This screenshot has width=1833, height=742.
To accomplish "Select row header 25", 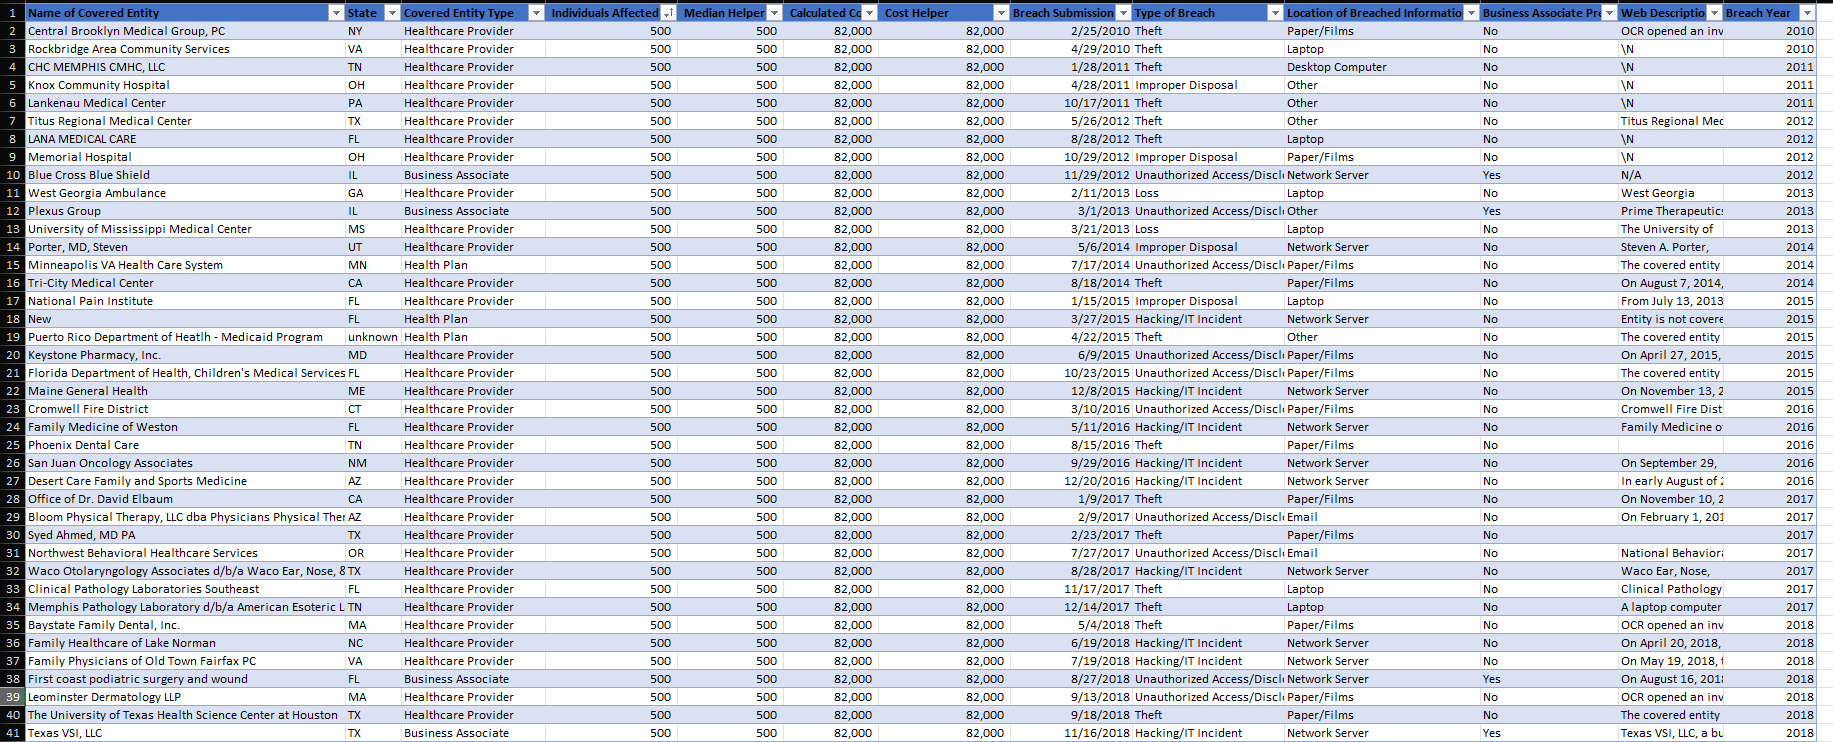I will click(12, 445).
